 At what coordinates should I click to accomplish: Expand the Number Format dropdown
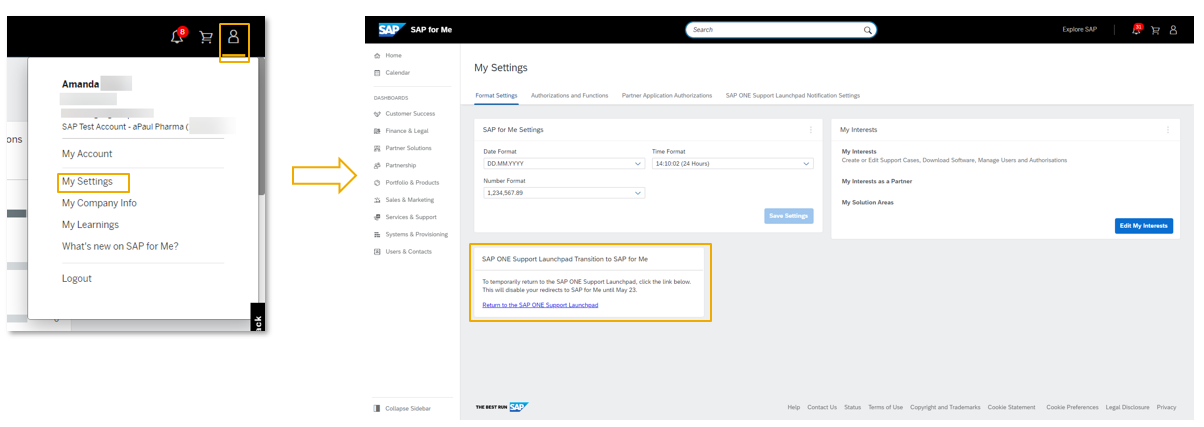tap(639, 193)
